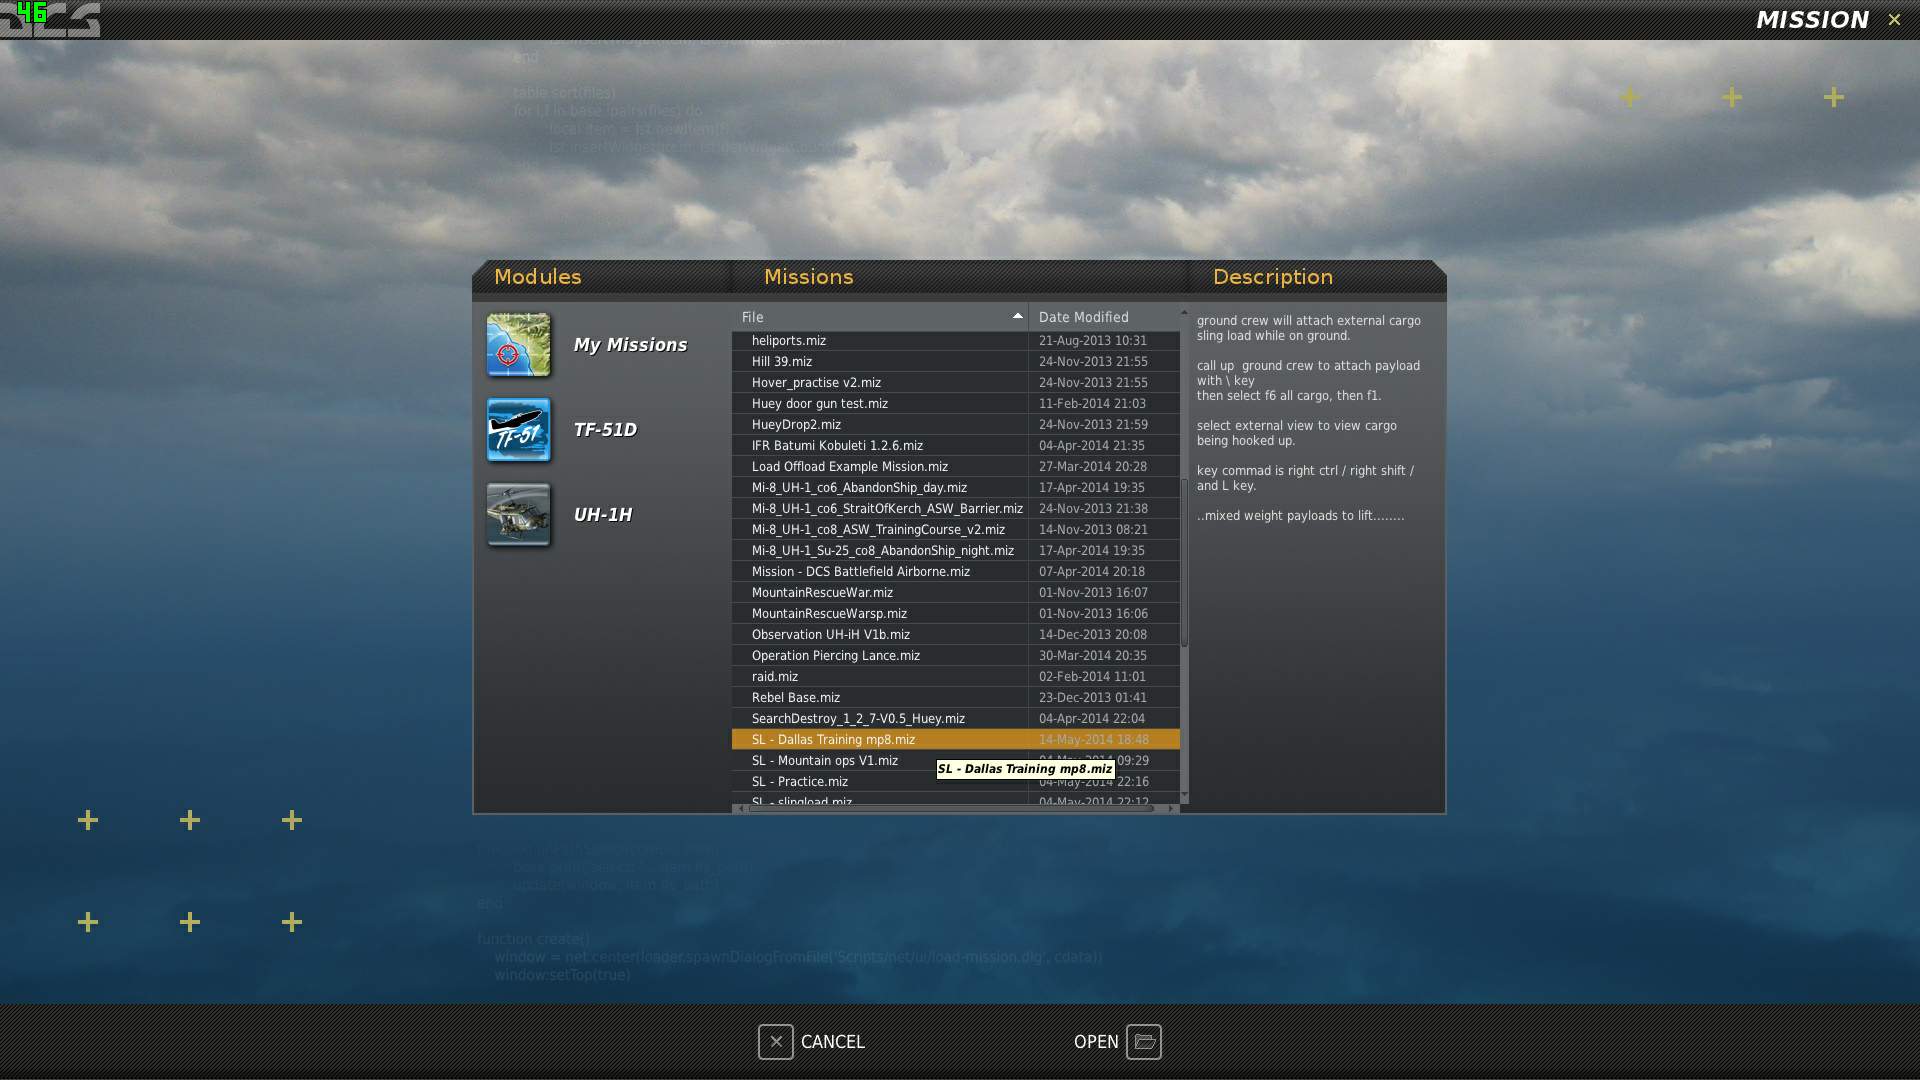Pick Huey door gun test.miz file

(x=955, y=404)
